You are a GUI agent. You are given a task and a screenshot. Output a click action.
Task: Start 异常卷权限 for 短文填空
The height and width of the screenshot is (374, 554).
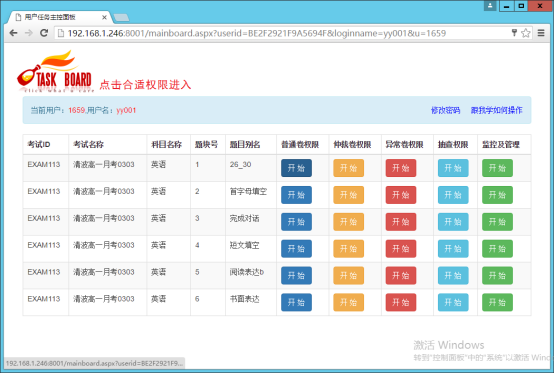(x=401, y=248)
